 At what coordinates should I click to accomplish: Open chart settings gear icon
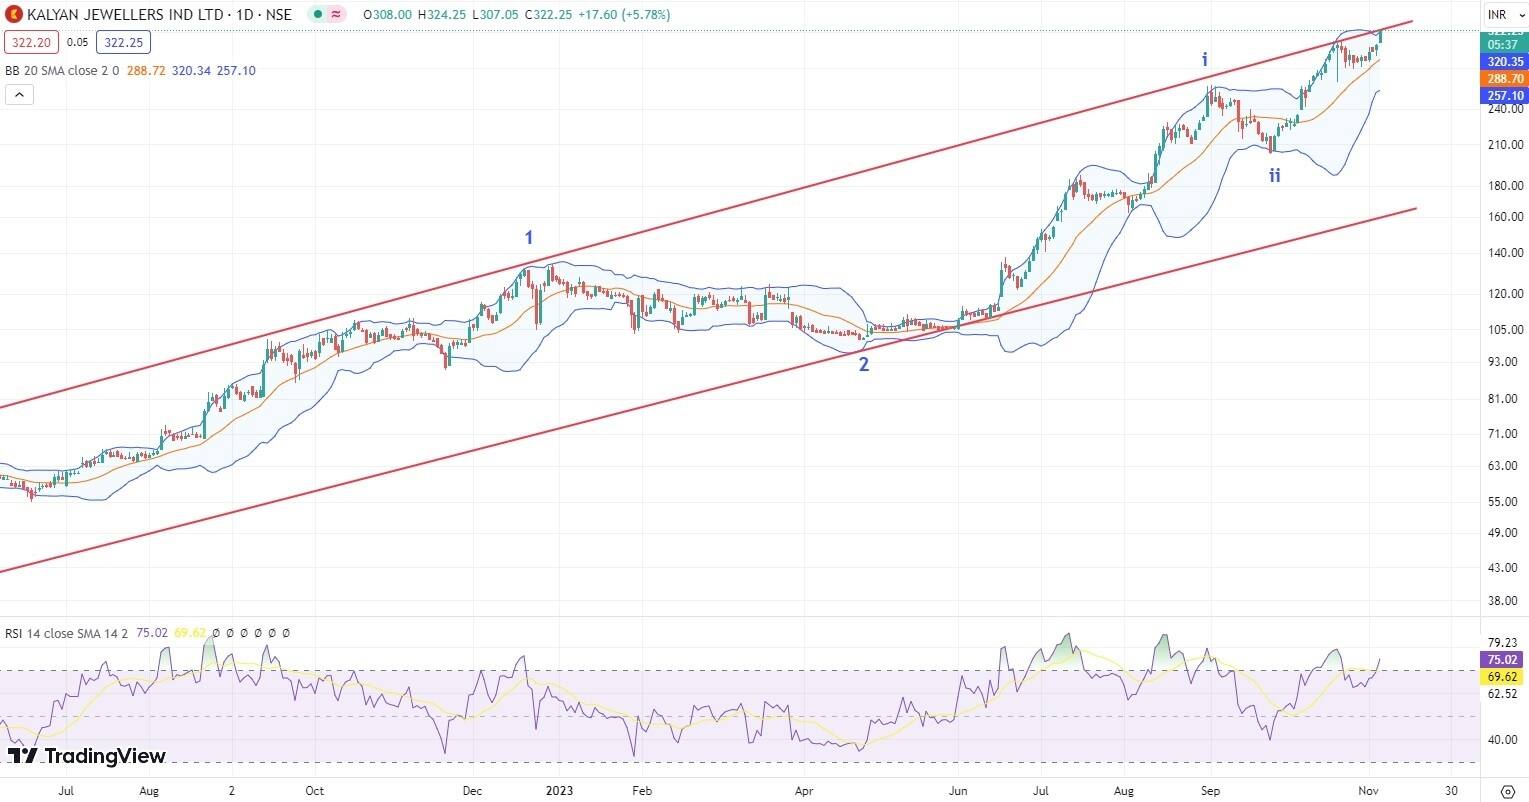pyautogui.click(x=1506, y=790)
